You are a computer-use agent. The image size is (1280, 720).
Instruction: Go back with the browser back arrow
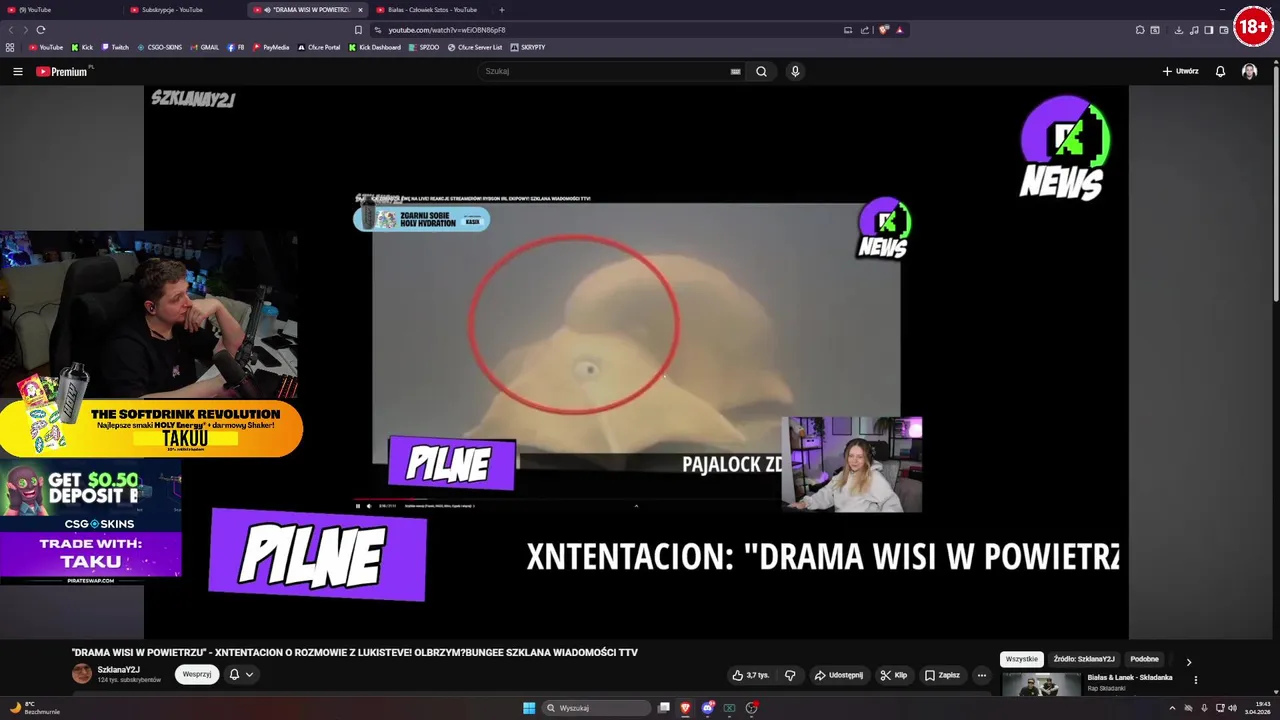click(11, 30)
